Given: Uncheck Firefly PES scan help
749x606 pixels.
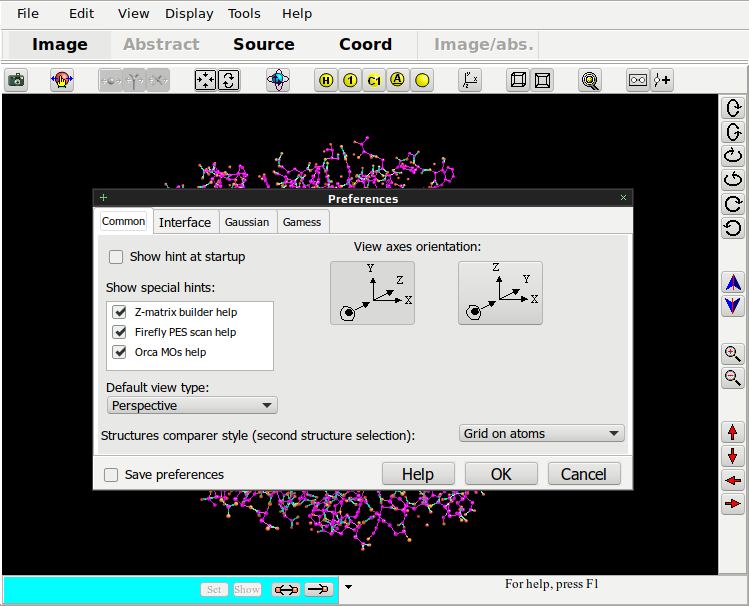Looking at the screenshot, I should (119, 332).
